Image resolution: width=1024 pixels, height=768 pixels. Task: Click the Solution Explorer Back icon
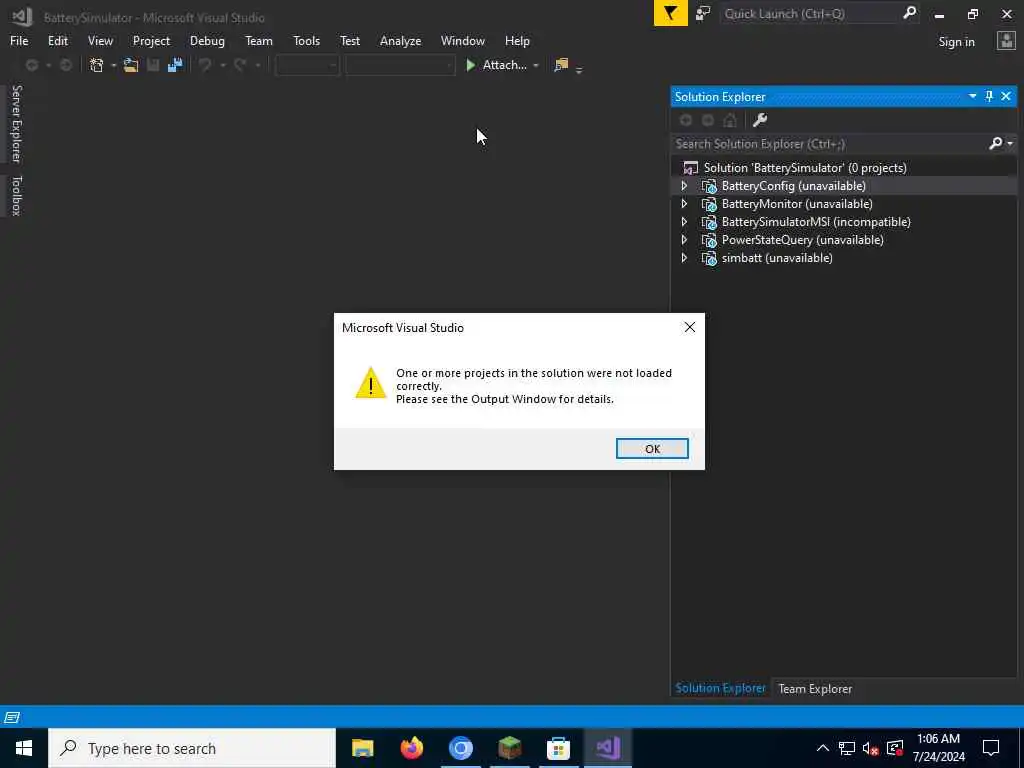pyautogui.click(x=686, y=120)
